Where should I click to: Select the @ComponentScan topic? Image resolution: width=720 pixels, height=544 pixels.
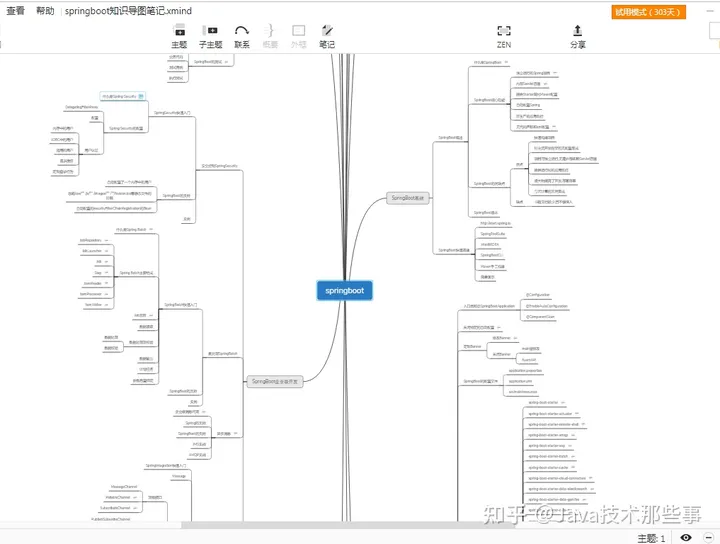coord(540,317)
